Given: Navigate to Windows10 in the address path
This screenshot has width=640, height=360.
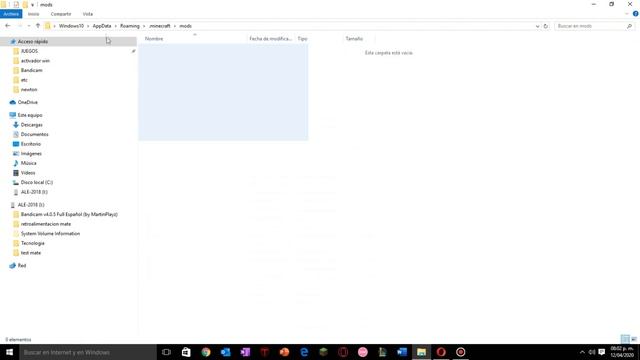Looking at the screenshot, I should point(71,26).
